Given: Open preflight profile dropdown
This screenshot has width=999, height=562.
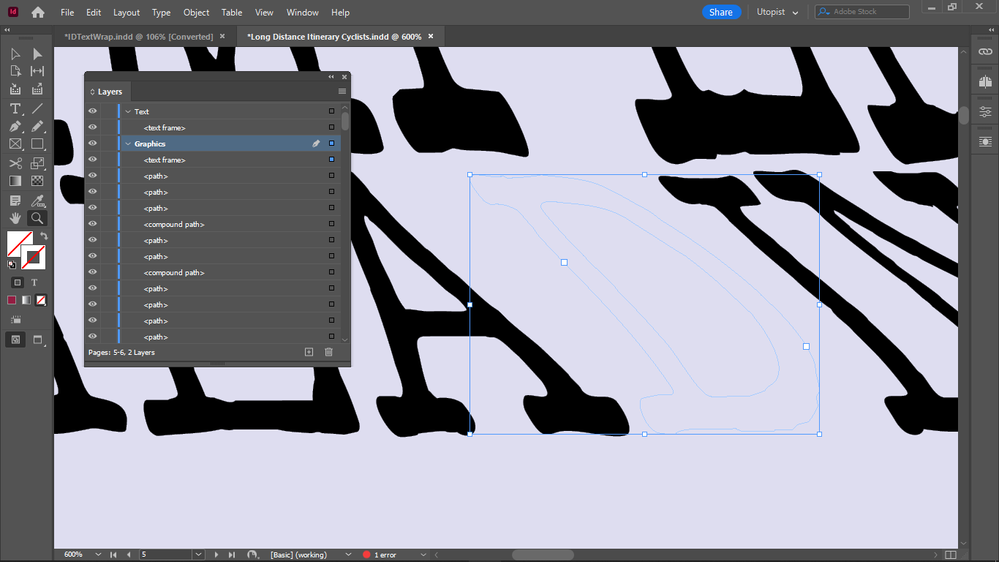Looking at the screenshot, I should pos(348,555).
